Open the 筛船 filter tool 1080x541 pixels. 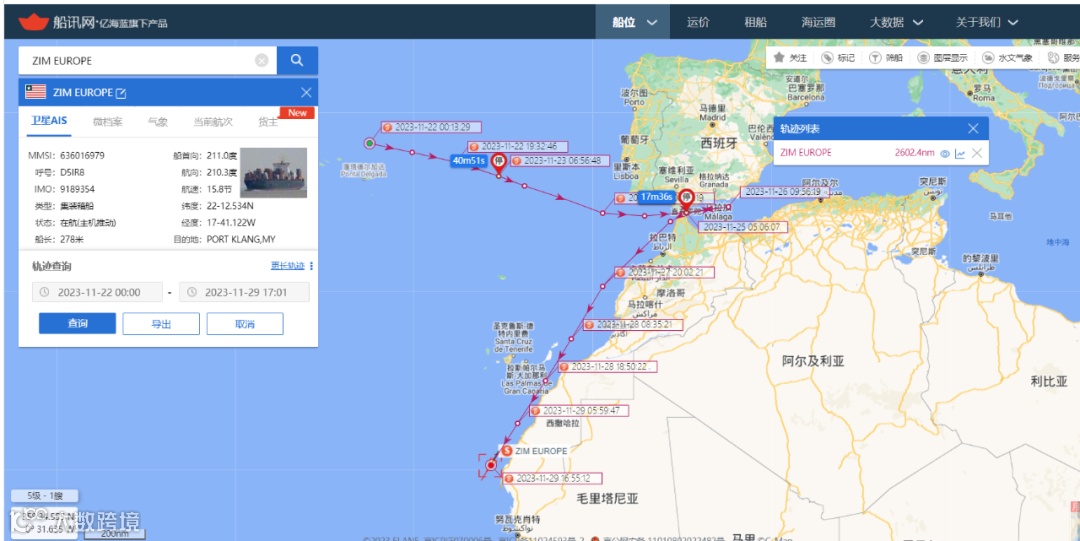click(886, 58)
